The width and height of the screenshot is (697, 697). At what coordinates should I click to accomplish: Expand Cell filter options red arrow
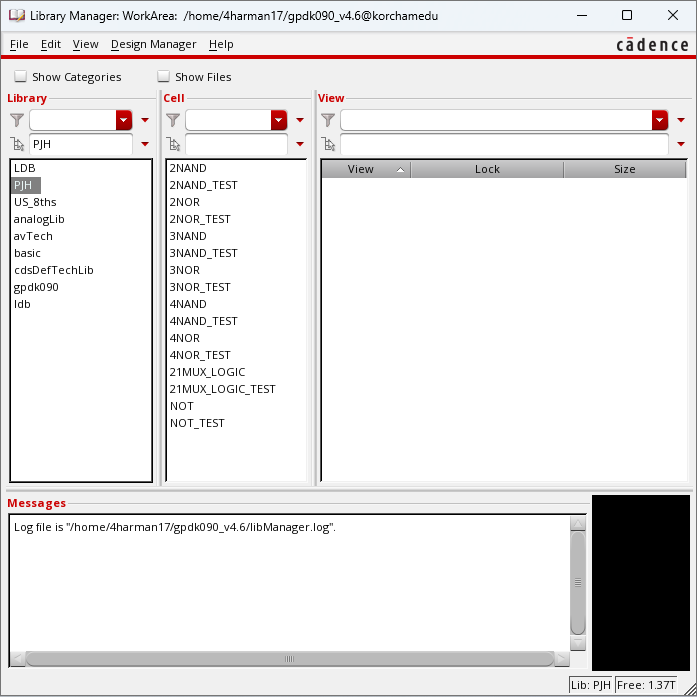point(300,120)
